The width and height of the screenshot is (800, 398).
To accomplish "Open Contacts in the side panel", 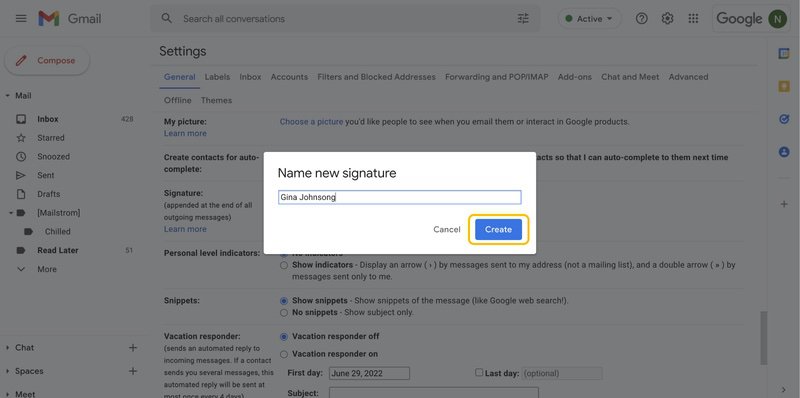I will tap(784, 152).
